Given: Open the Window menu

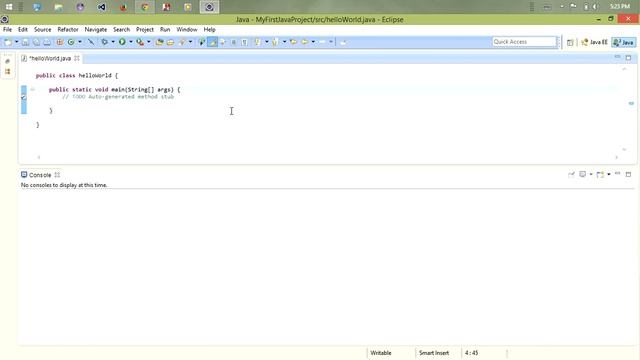Looking at the screenshot, I should (187, 29).
